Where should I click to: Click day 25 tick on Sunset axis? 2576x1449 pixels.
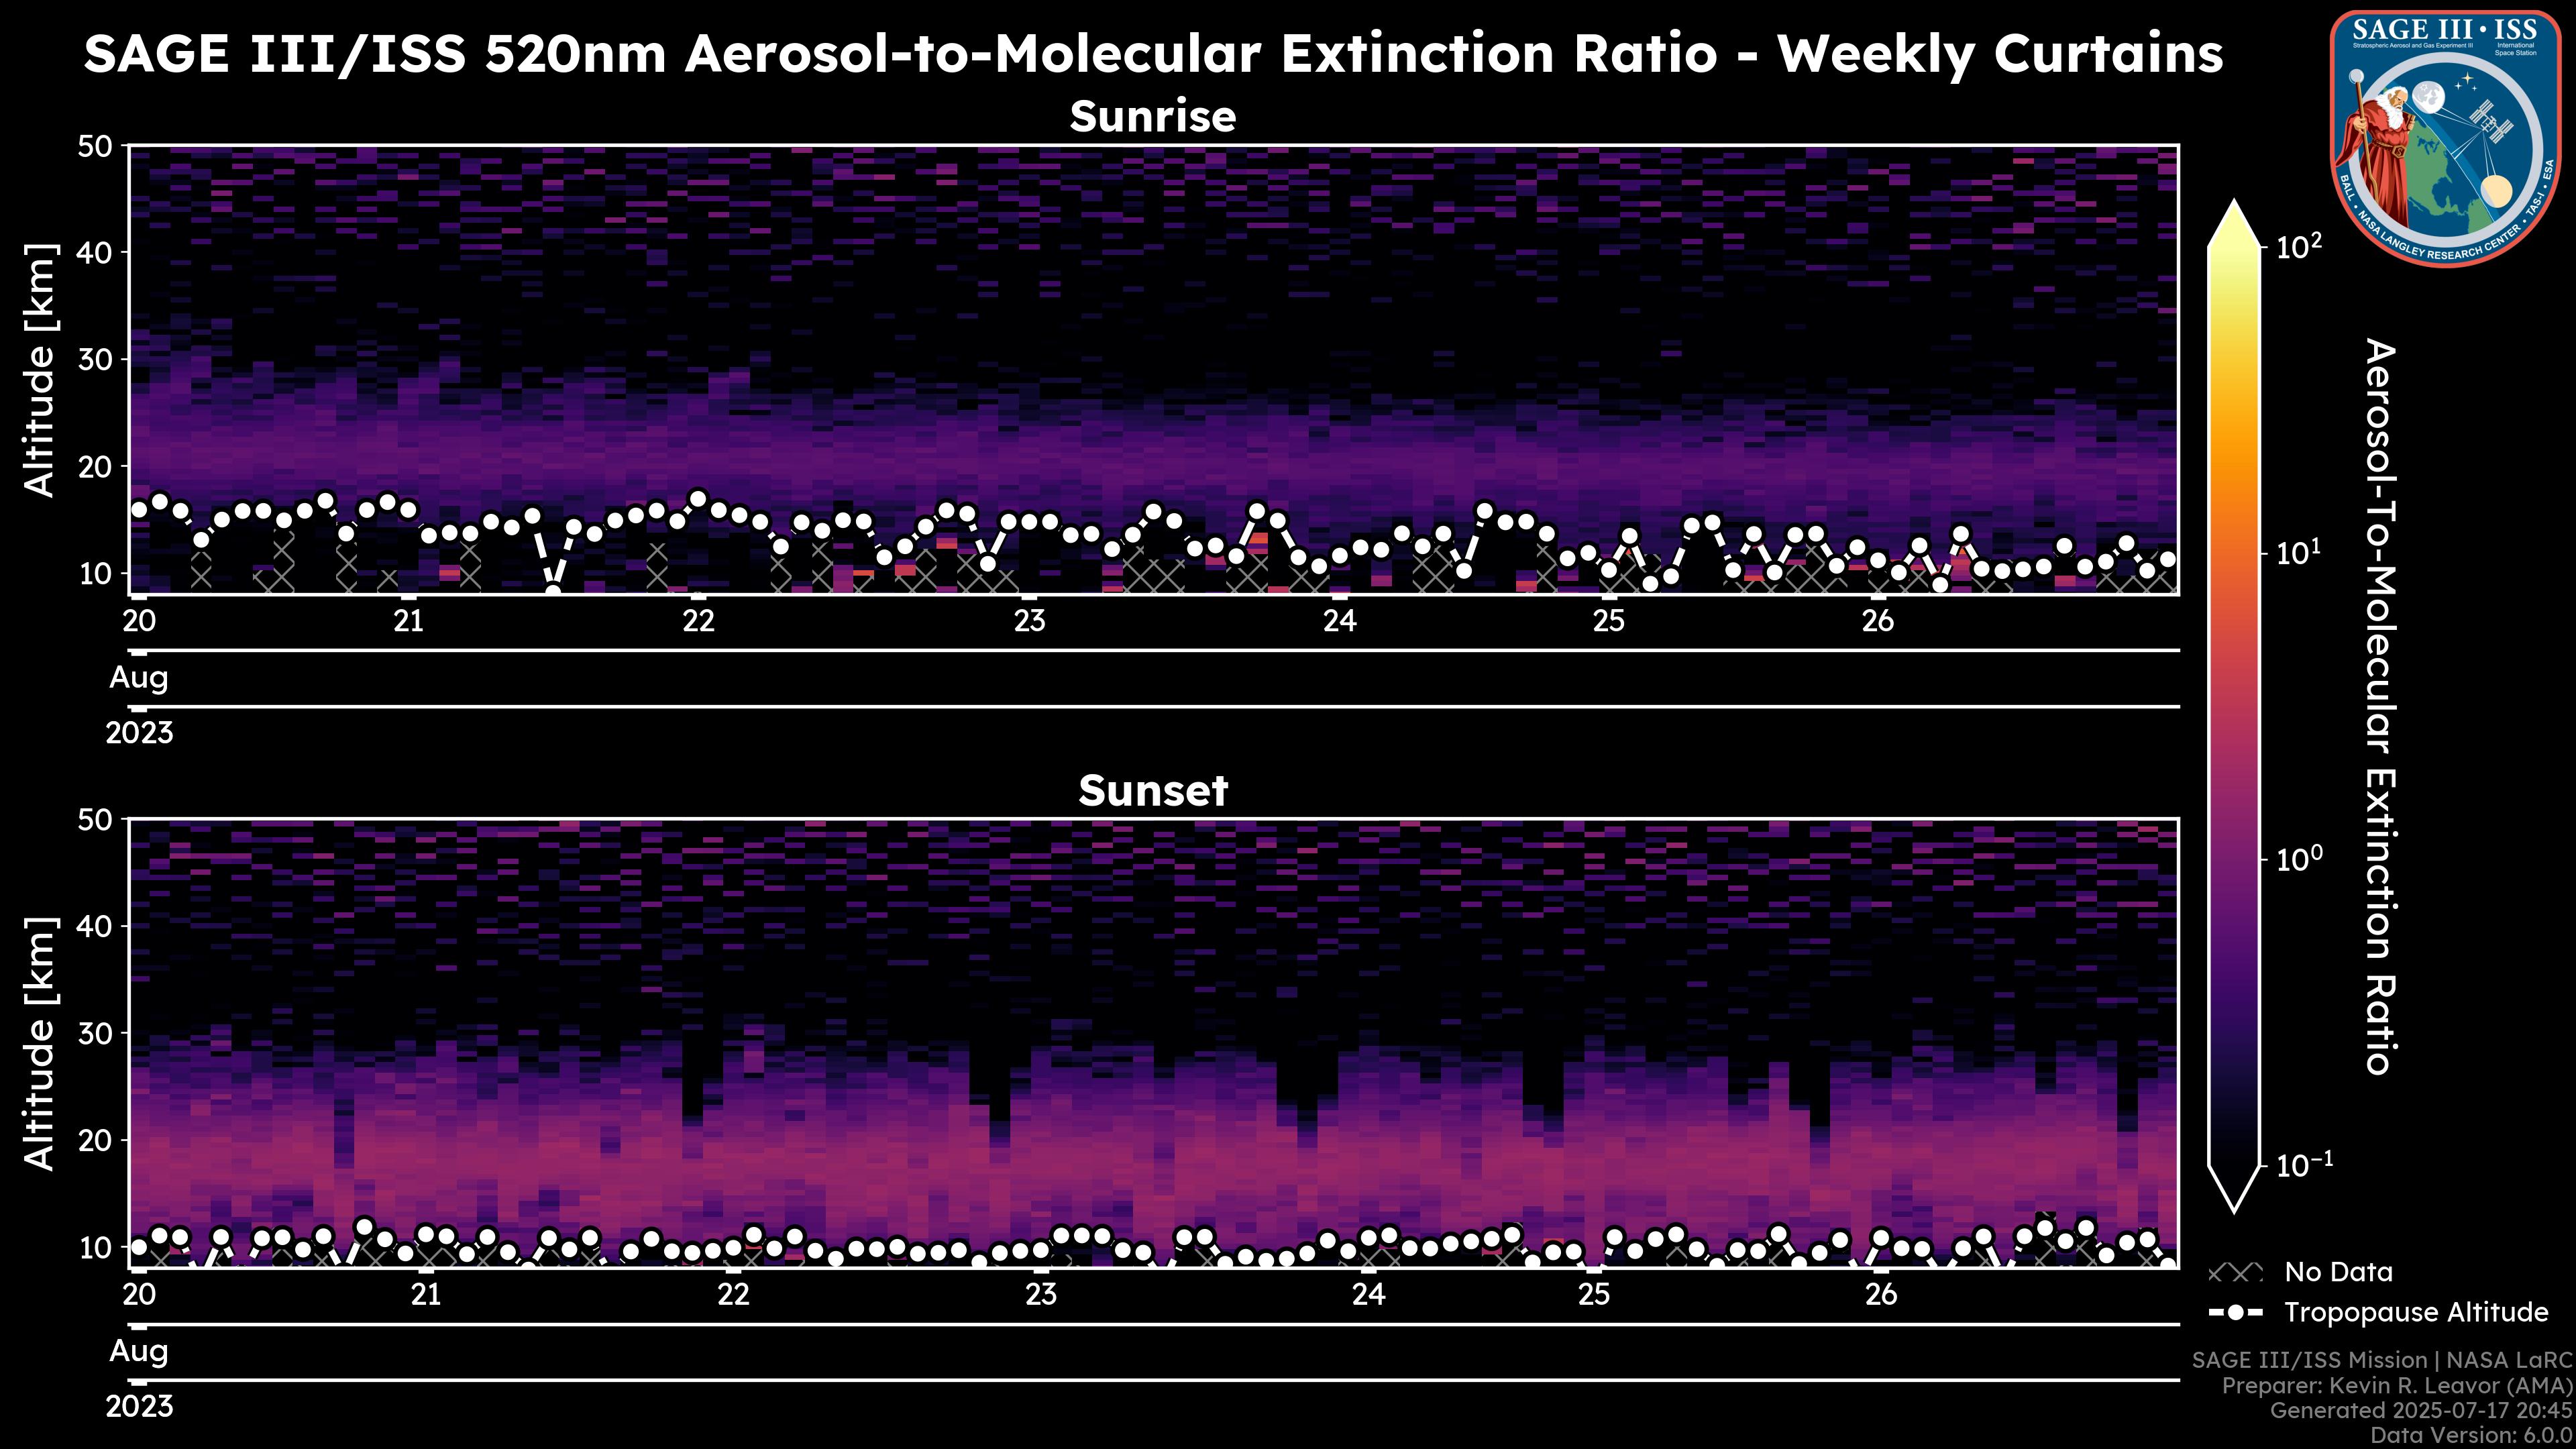pyautogui.click(x=1594, y=1295)
